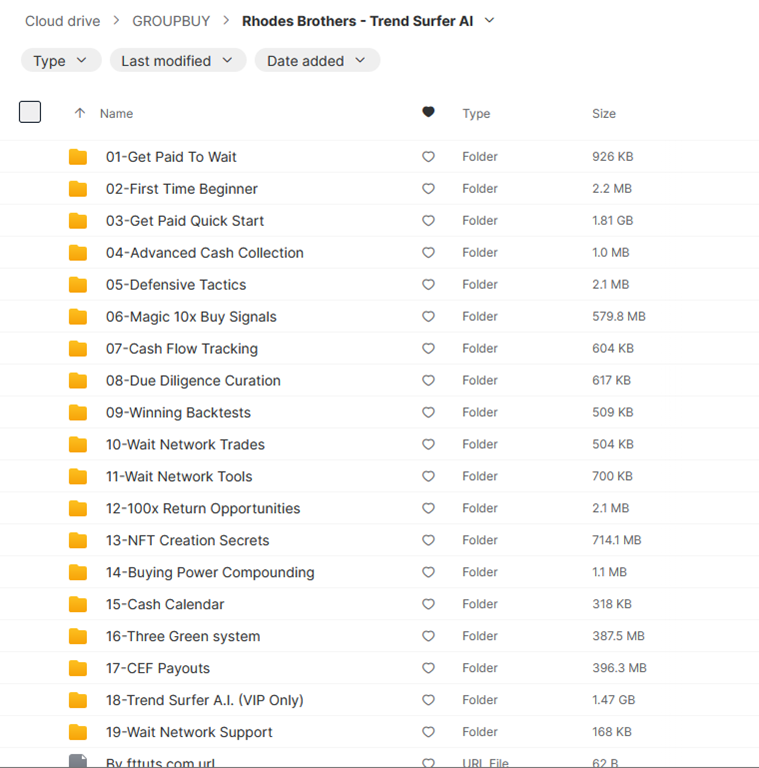Click the folder icon for 01-Get Paid To Wait

(78, 157)
